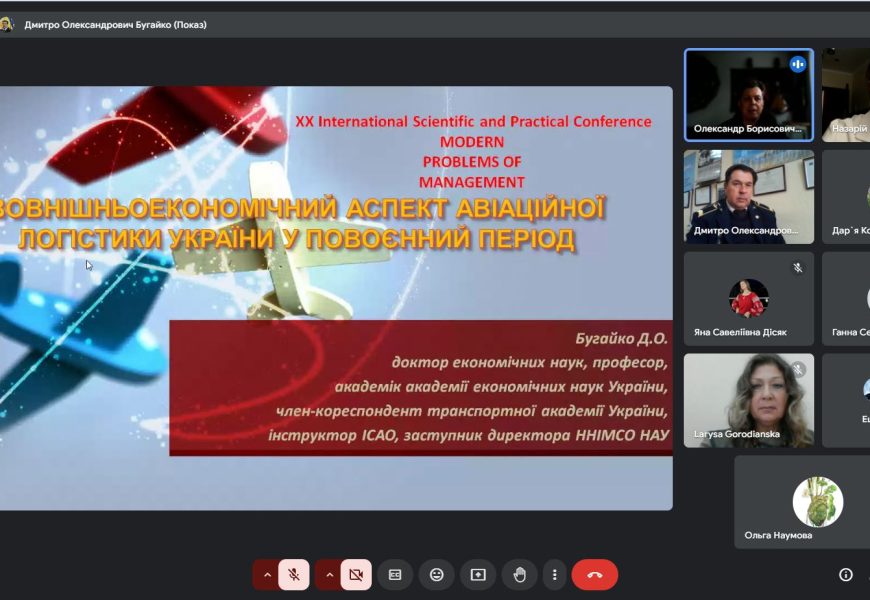Leave the call with red hang-up button
Image resolution: width=870 pixels, height=600 pixels.
pos(594,575)
